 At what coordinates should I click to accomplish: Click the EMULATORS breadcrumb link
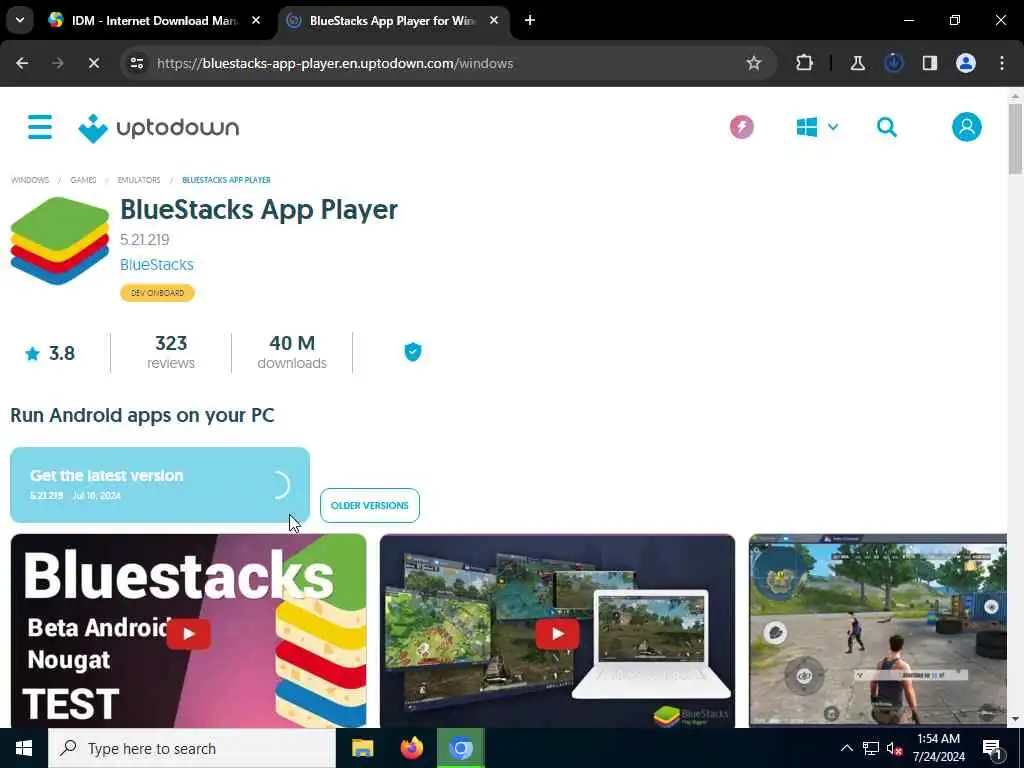pyautogui.click(x=138, y=180)
